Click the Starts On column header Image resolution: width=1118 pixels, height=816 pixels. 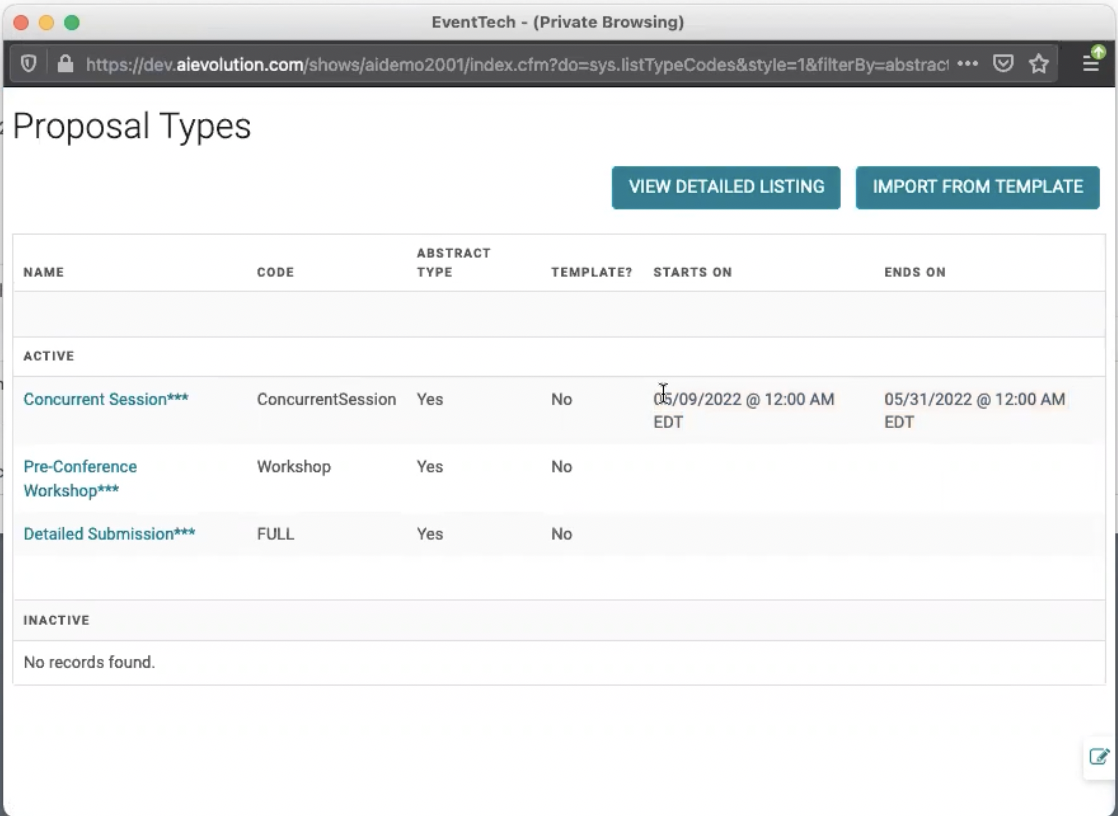coord(692,272)
